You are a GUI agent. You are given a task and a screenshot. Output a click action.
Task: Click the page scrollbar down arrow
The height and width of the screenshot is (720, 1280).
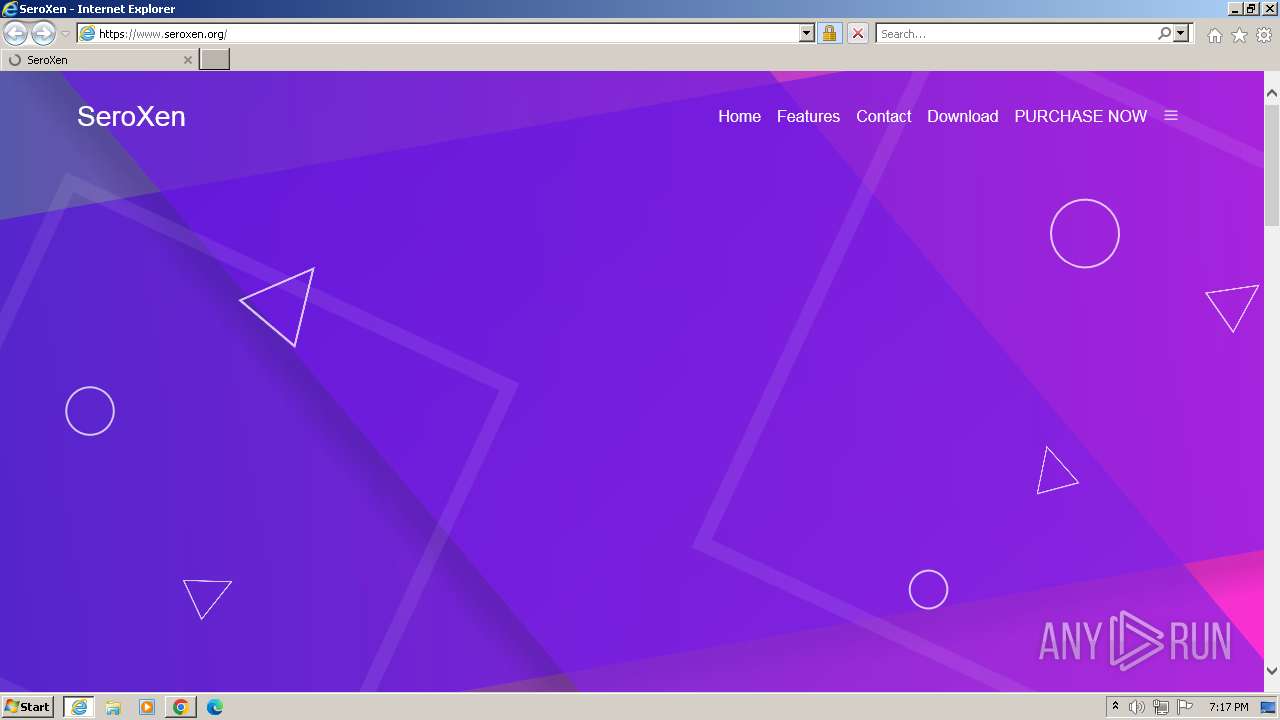pos(1272,671)
